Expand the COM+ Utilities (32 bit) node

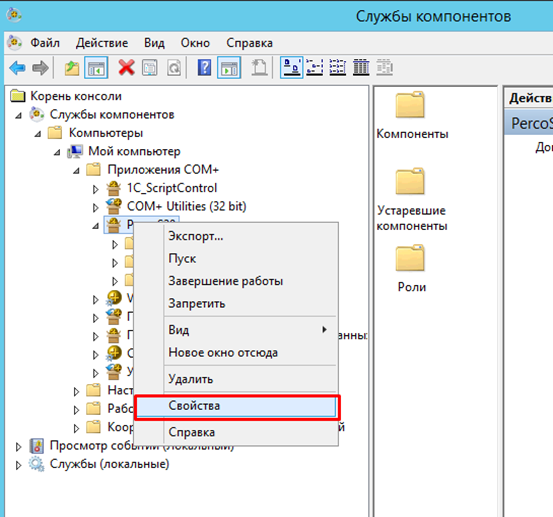96,208
